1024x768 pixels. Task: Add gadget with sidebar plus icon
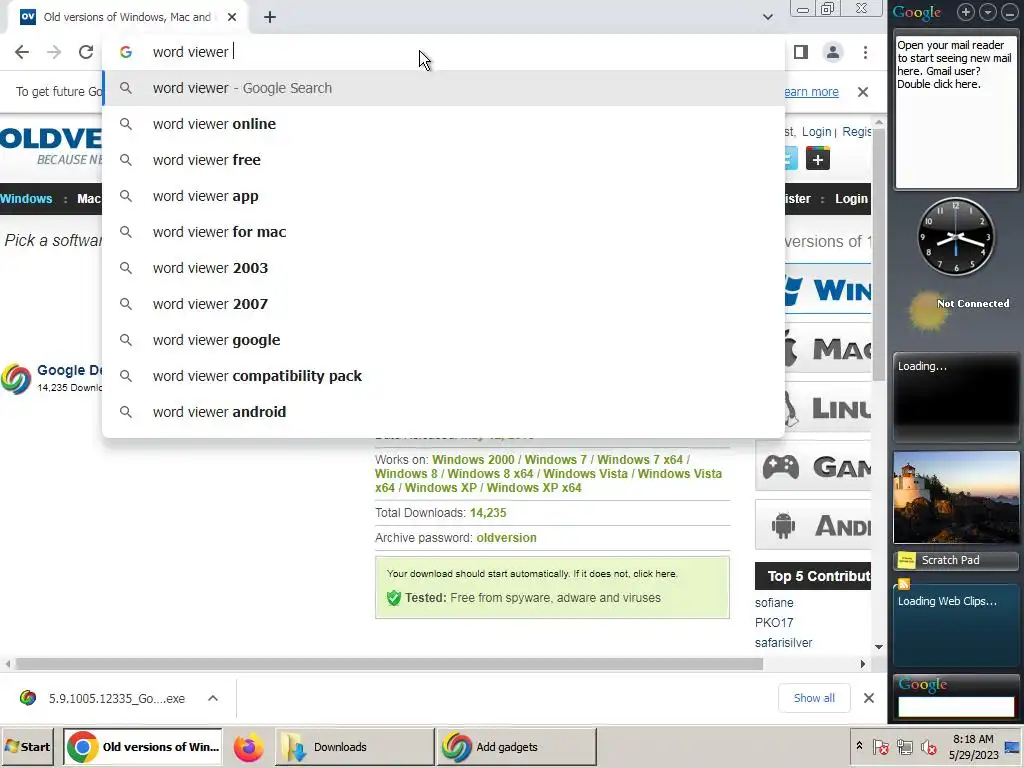click(966, 12)
